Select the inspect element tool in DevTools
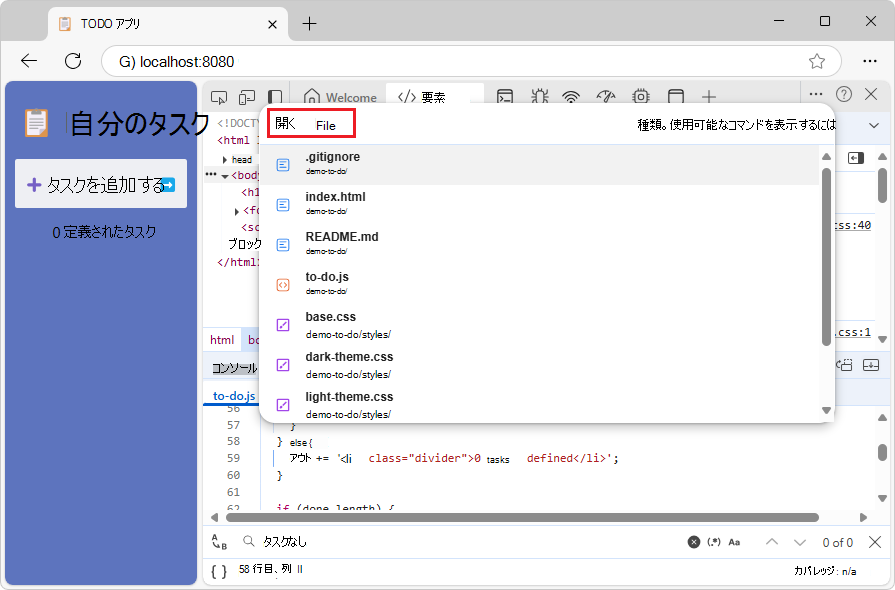Viewport: 895px width, 590px height. (219, 96)
